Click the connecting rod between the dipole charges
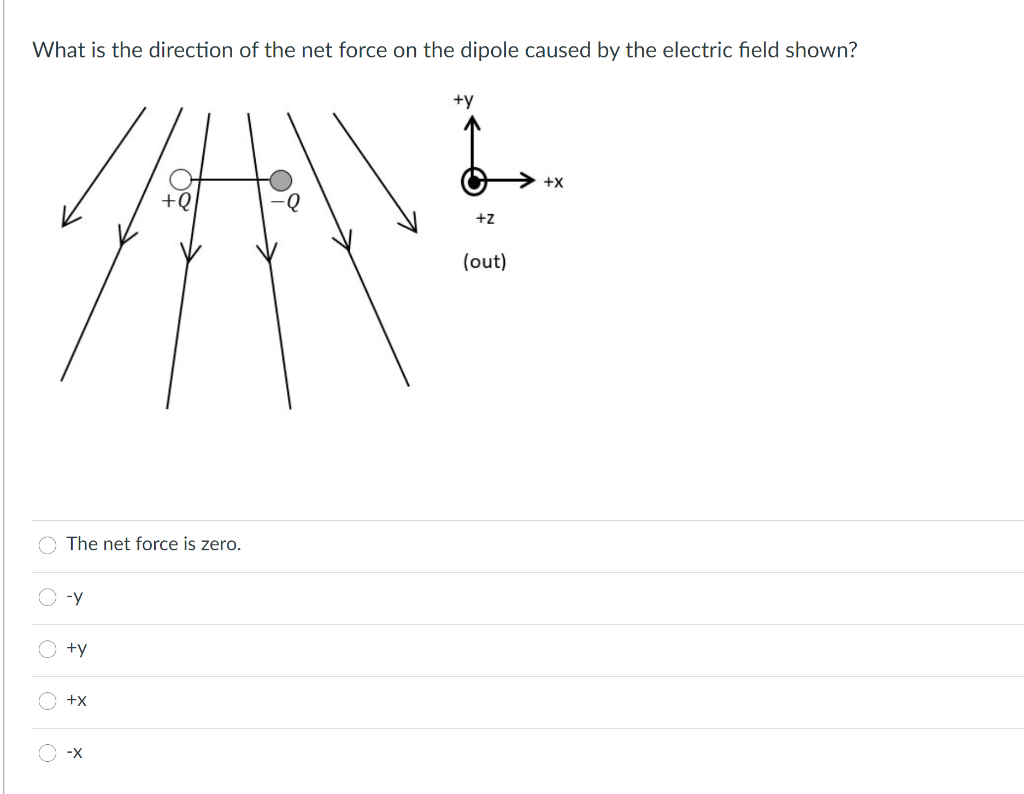Screen dimensions: 1024x794 point(230,180)
